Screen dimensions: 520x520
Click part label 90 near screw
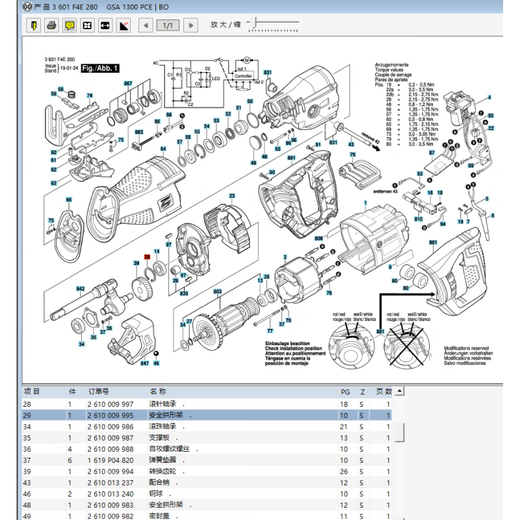point(272,172)
